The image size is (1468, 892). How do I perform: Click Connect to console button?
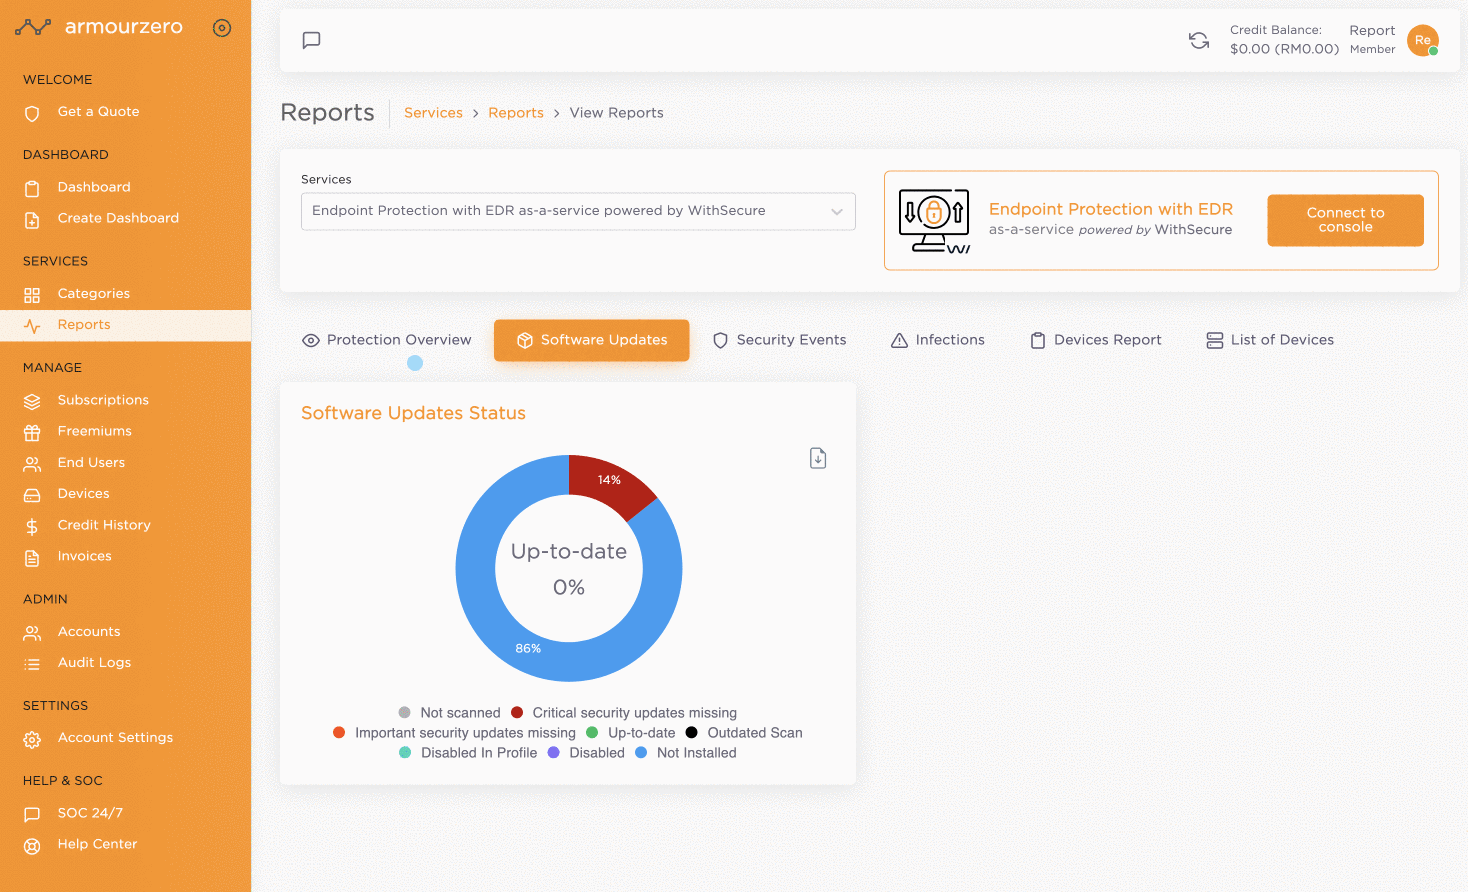[x=1345, y=220]
